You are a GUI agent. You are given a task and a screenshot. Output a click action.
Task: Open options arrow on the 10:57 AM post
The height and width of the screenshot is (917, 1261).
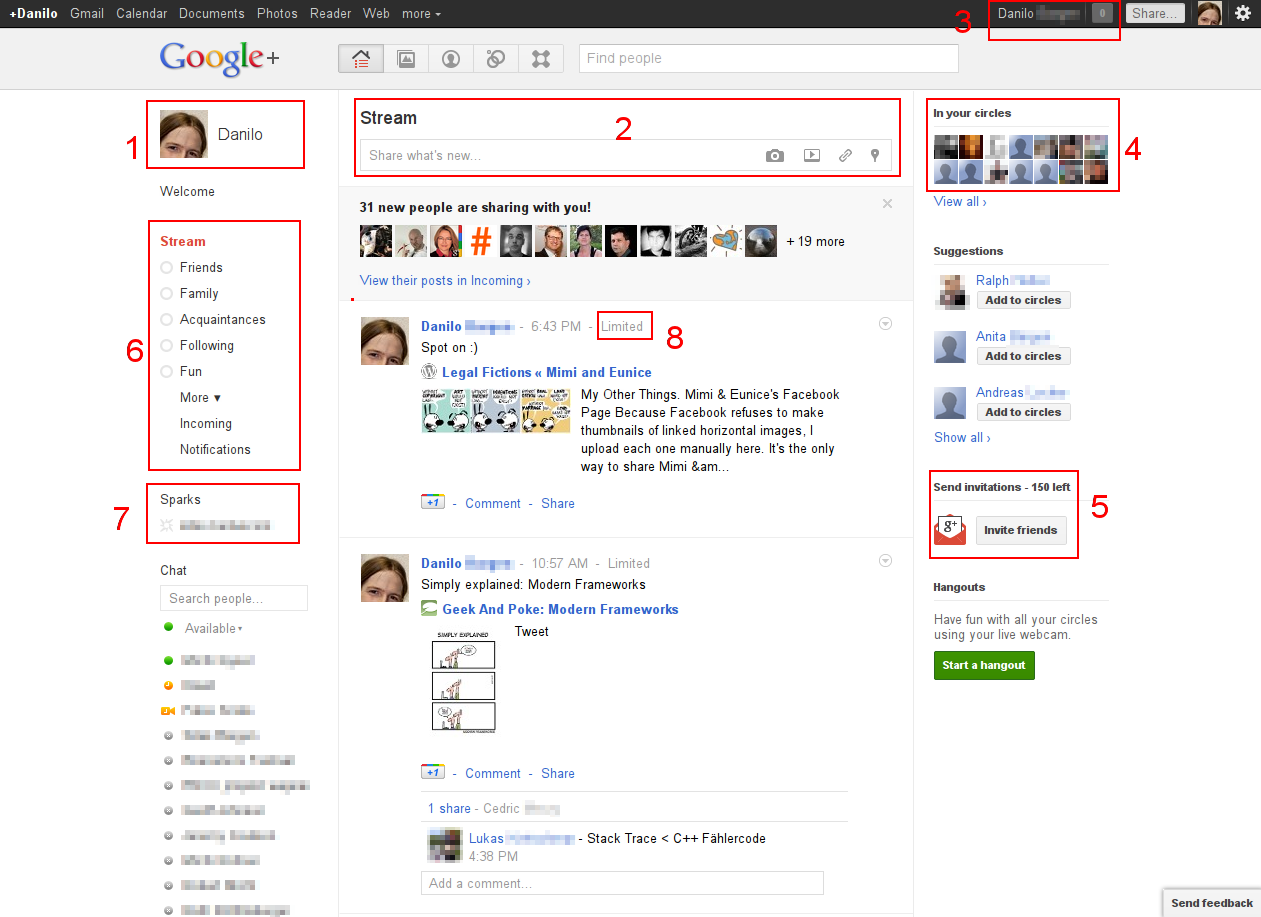point(885,561)
